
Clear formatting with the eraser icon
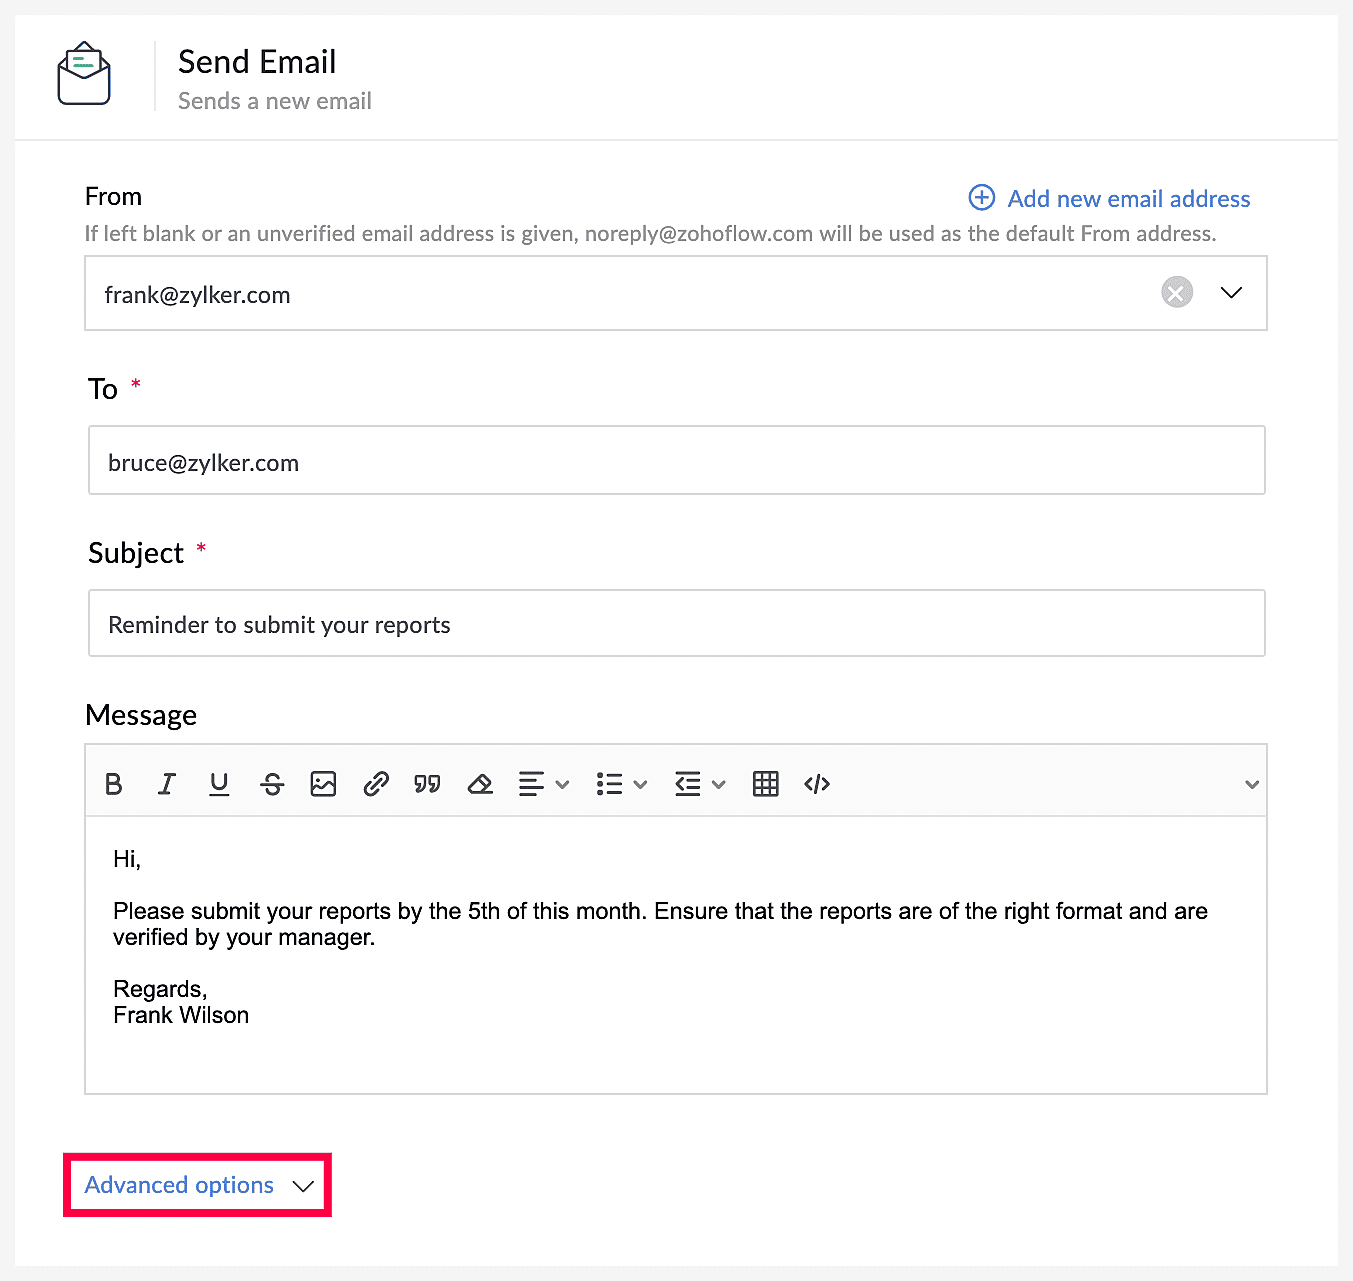[480, 784]
